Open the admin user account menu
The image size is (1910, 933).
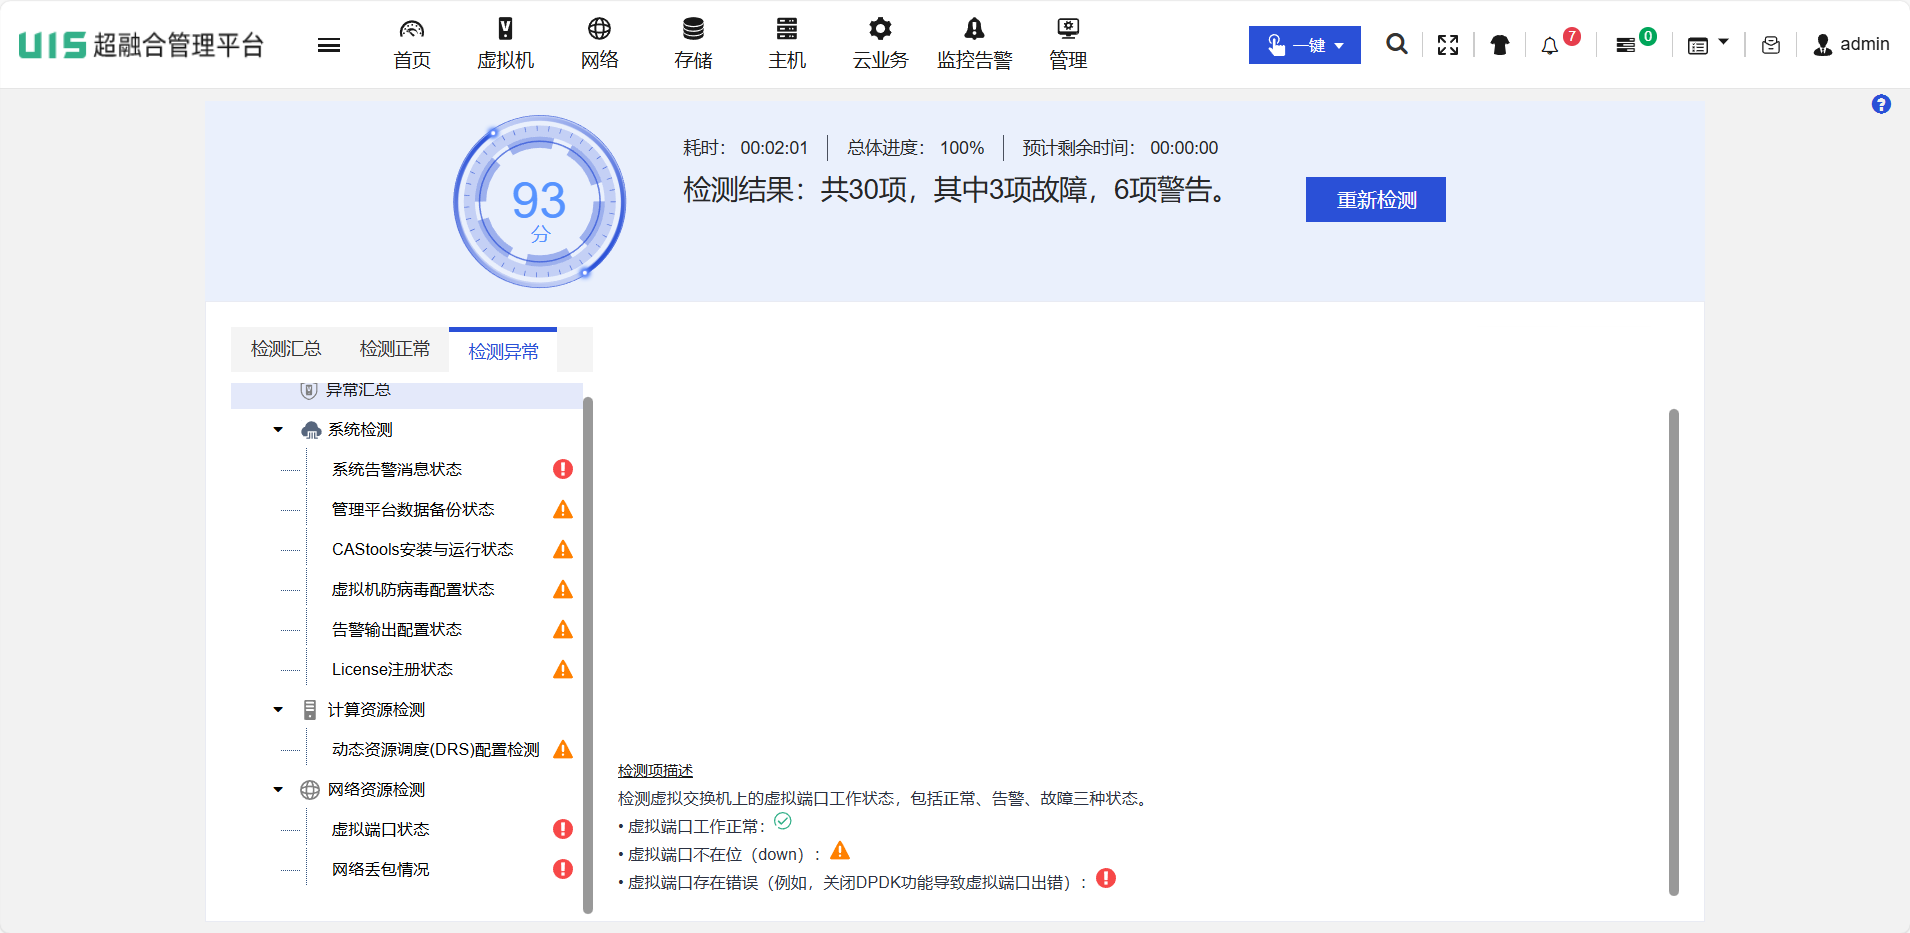click(x=1851, y=45)
